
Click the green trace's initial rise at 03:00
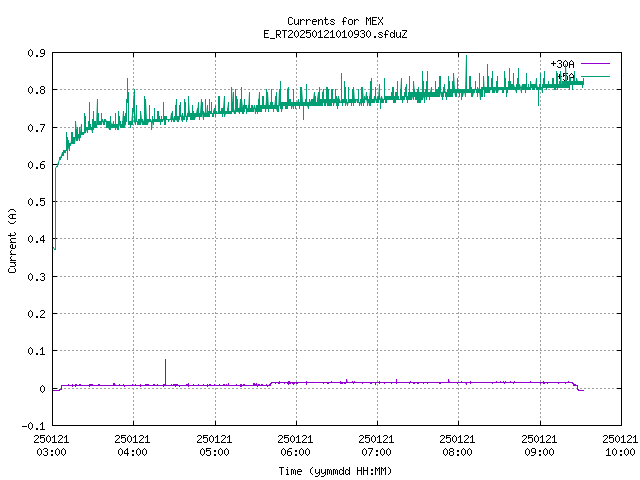[x=55, y=206]
